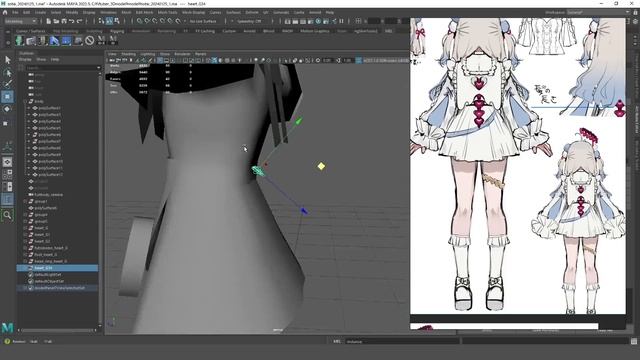Toggle the Snap to Grids magnet icon
The image size is (640, 360).
tap(140, 21)
